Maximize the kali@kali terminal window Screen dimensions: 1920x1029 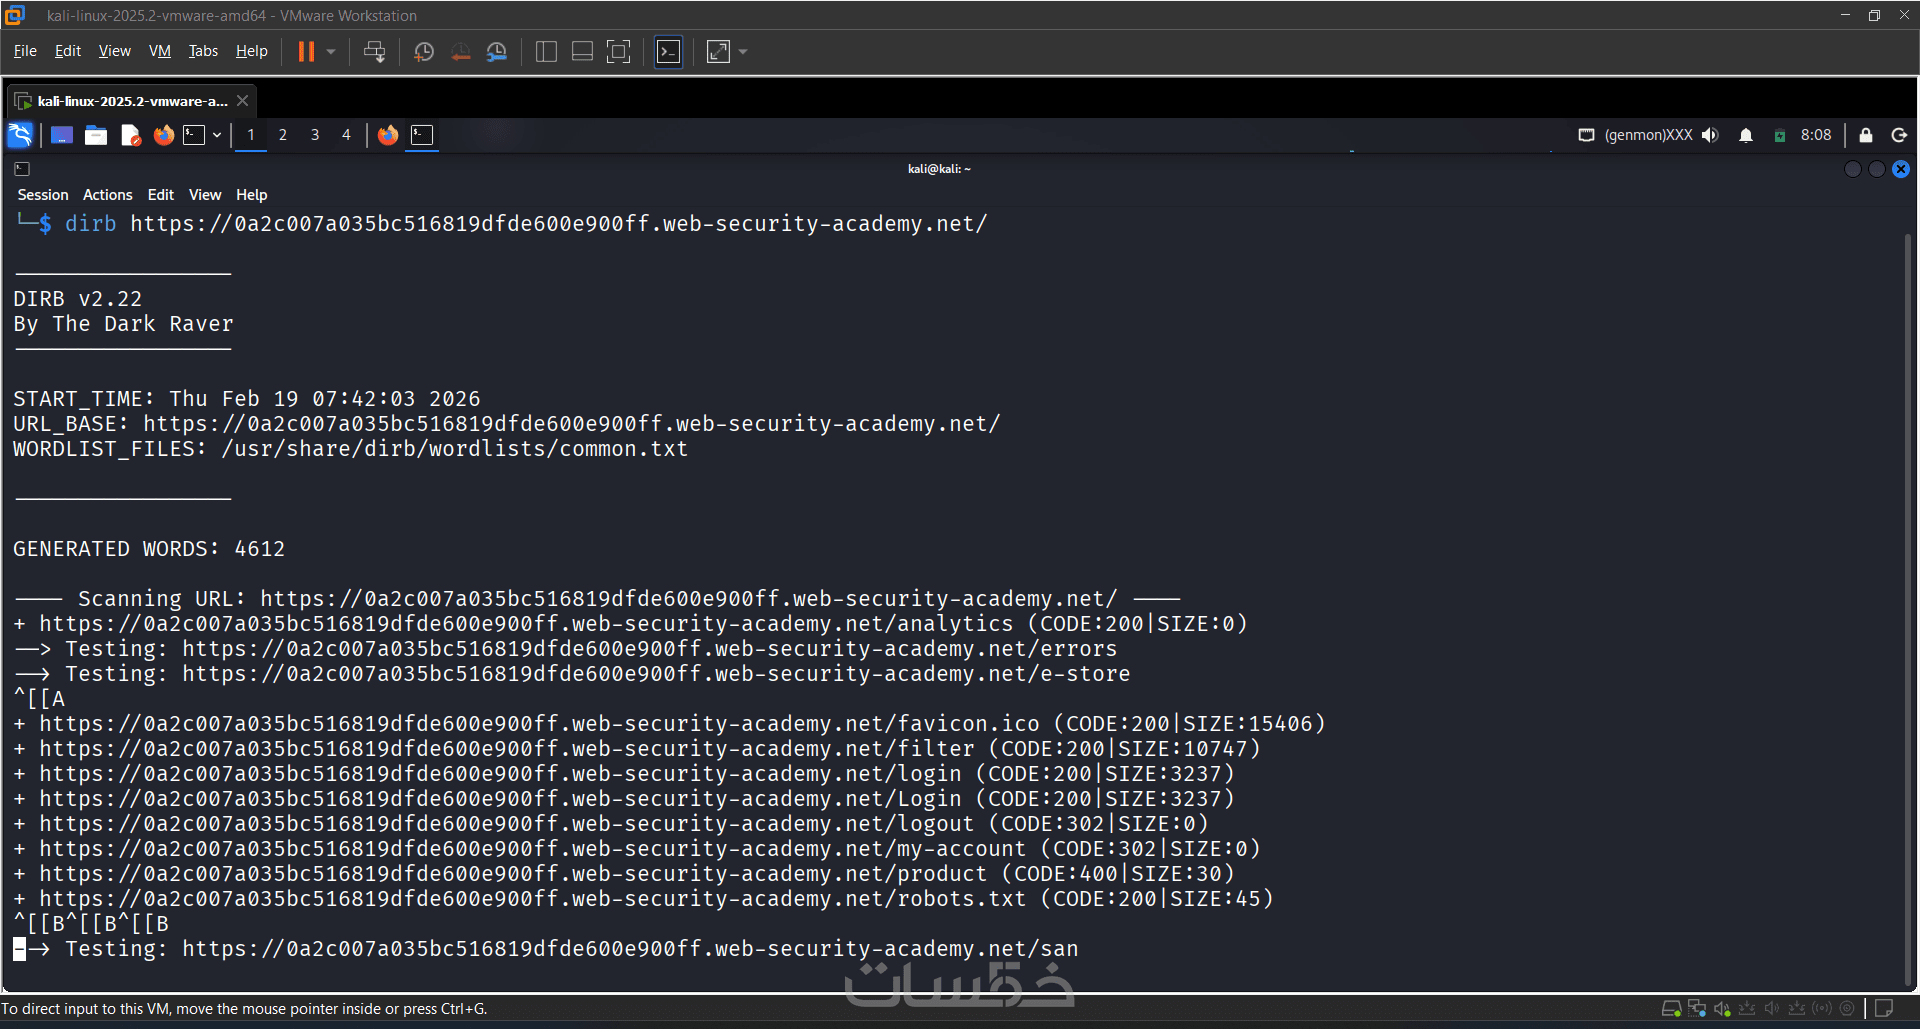click(x=1877, y=169)
